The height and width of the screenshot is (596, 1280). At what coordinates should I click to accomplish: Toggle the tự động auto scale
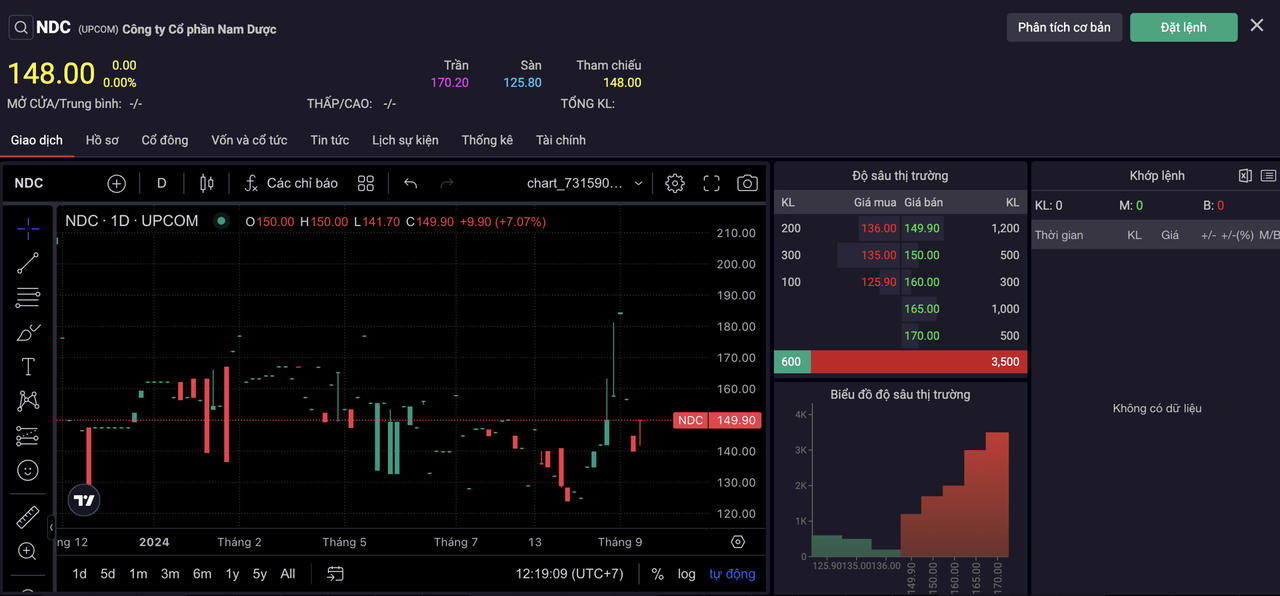coord(732,574)
